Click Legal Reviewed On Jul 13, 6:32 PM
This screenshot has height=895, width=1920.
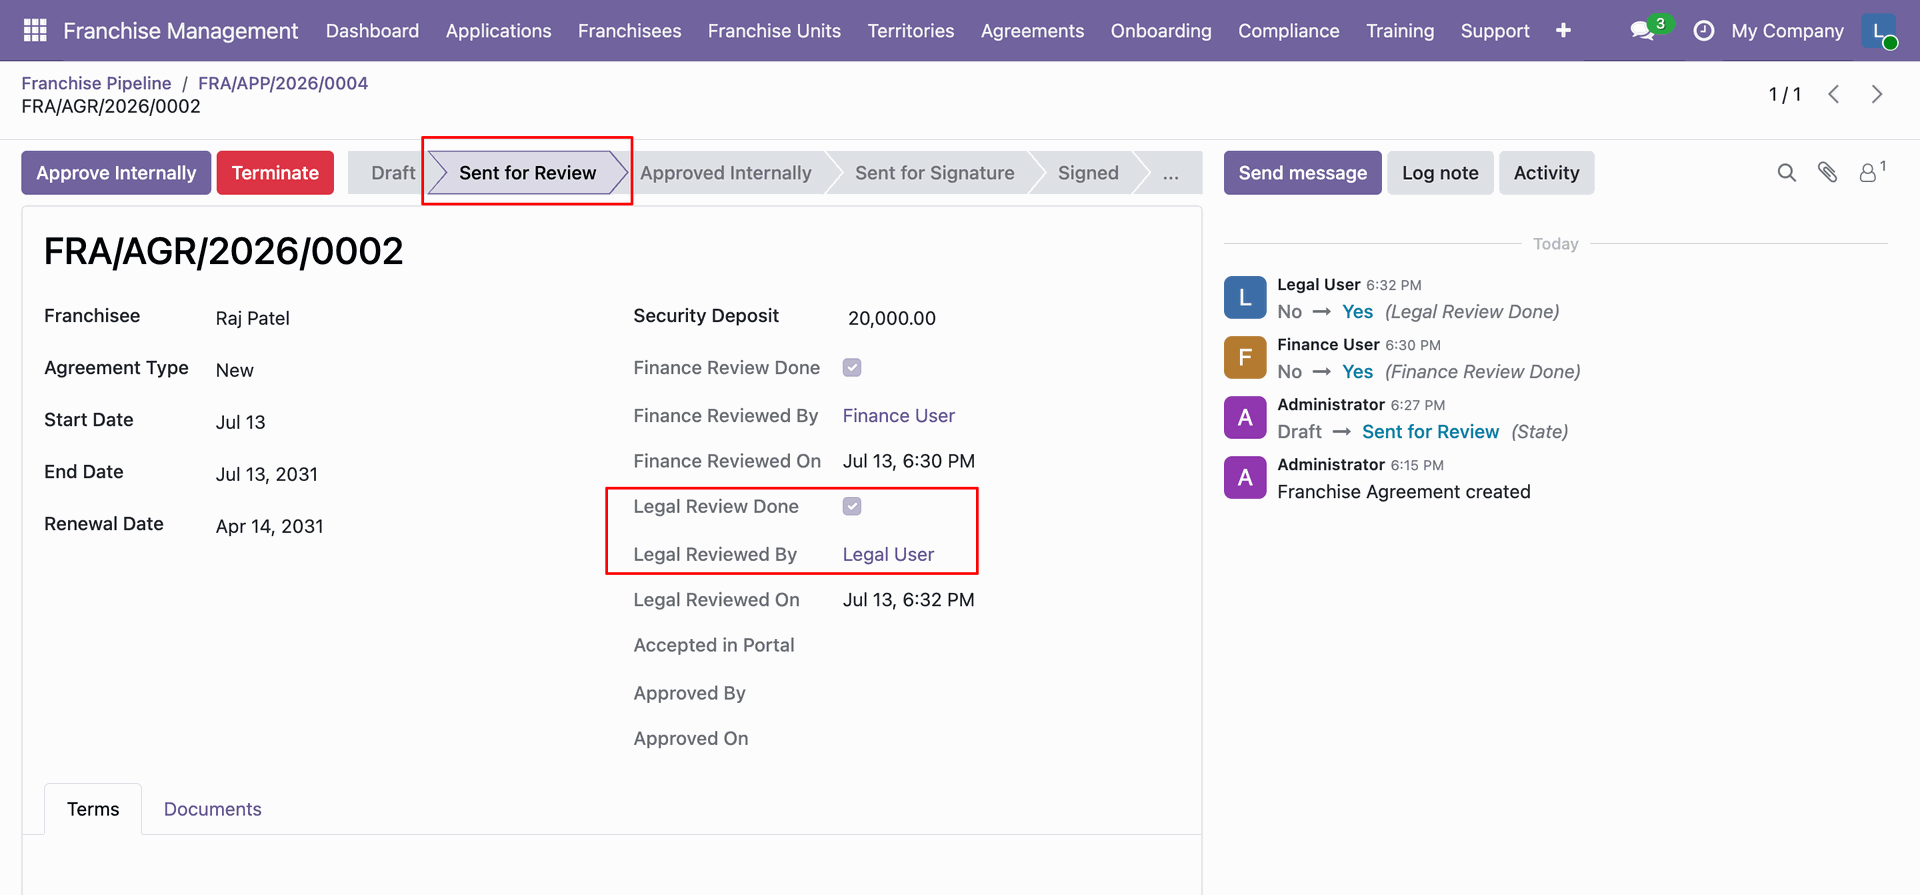909,600
